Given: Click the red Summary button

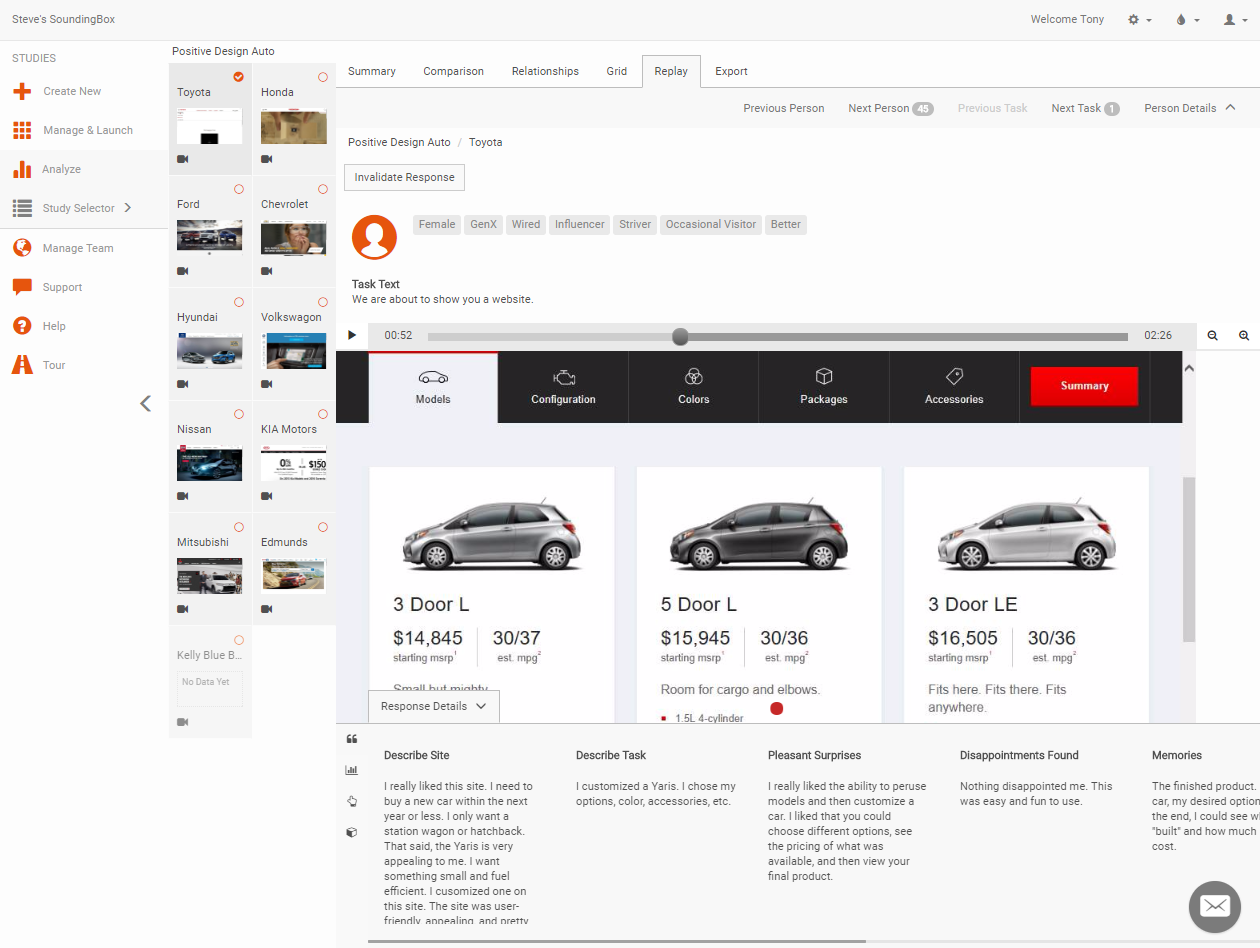Looking at the screenshot, I should tap(1084, 386).
